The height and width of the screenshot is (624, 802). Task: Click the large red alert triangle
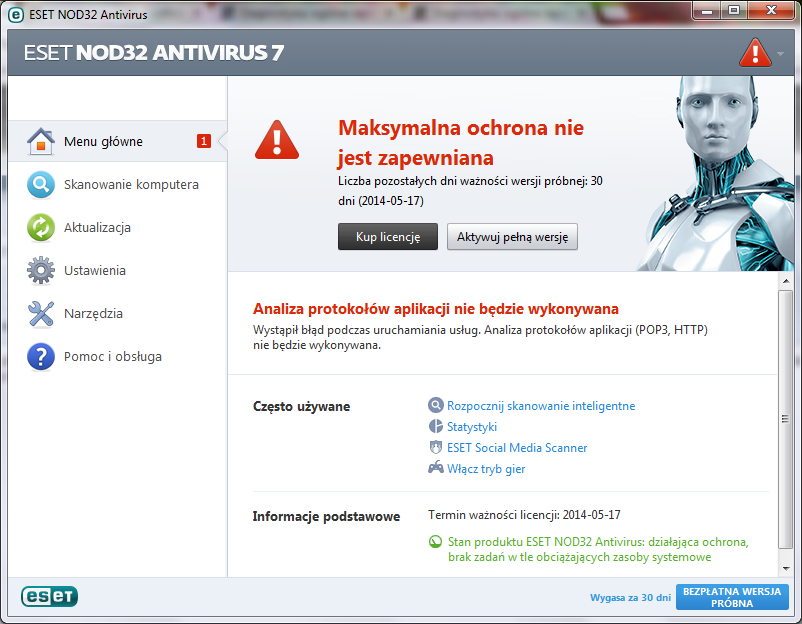[277, 140]
